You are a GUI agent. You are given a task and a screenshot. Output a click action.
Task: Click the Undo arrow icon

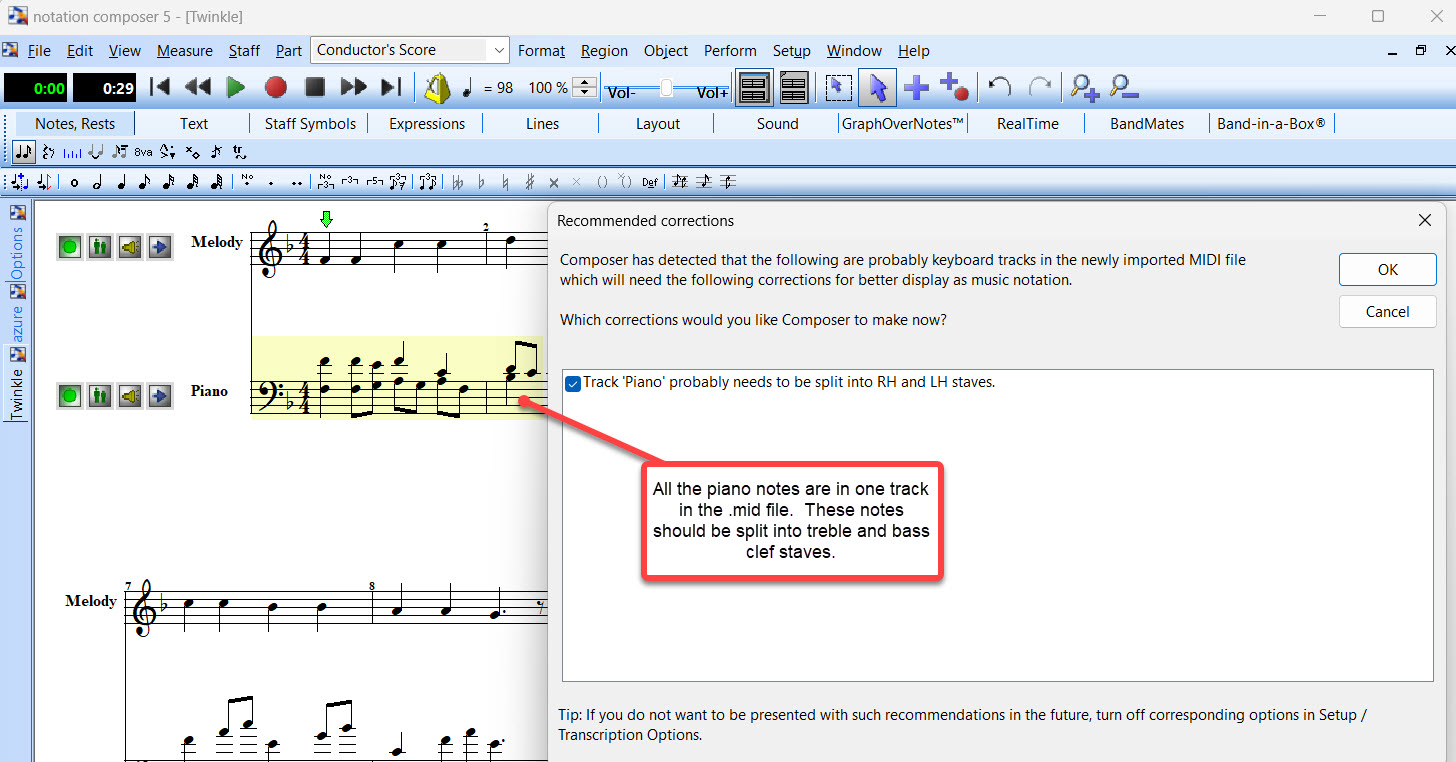pos(999,88)
